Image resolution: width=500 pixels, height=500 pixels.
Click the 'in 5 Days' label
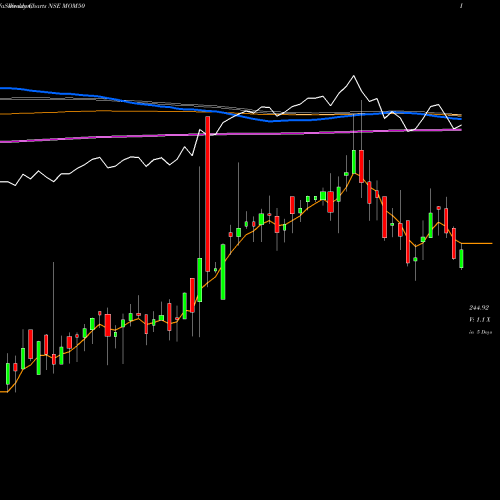point(480,332)
